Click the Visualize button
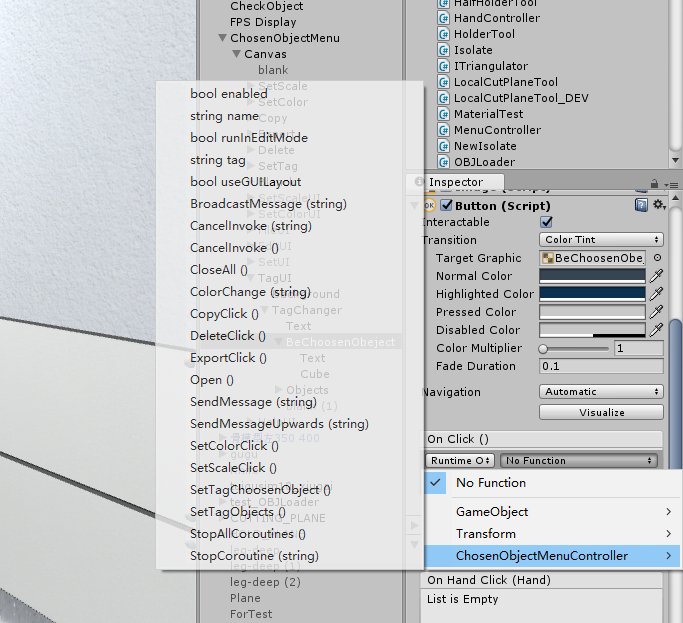Screen dimensions: 683x623 tap(601, 412)
